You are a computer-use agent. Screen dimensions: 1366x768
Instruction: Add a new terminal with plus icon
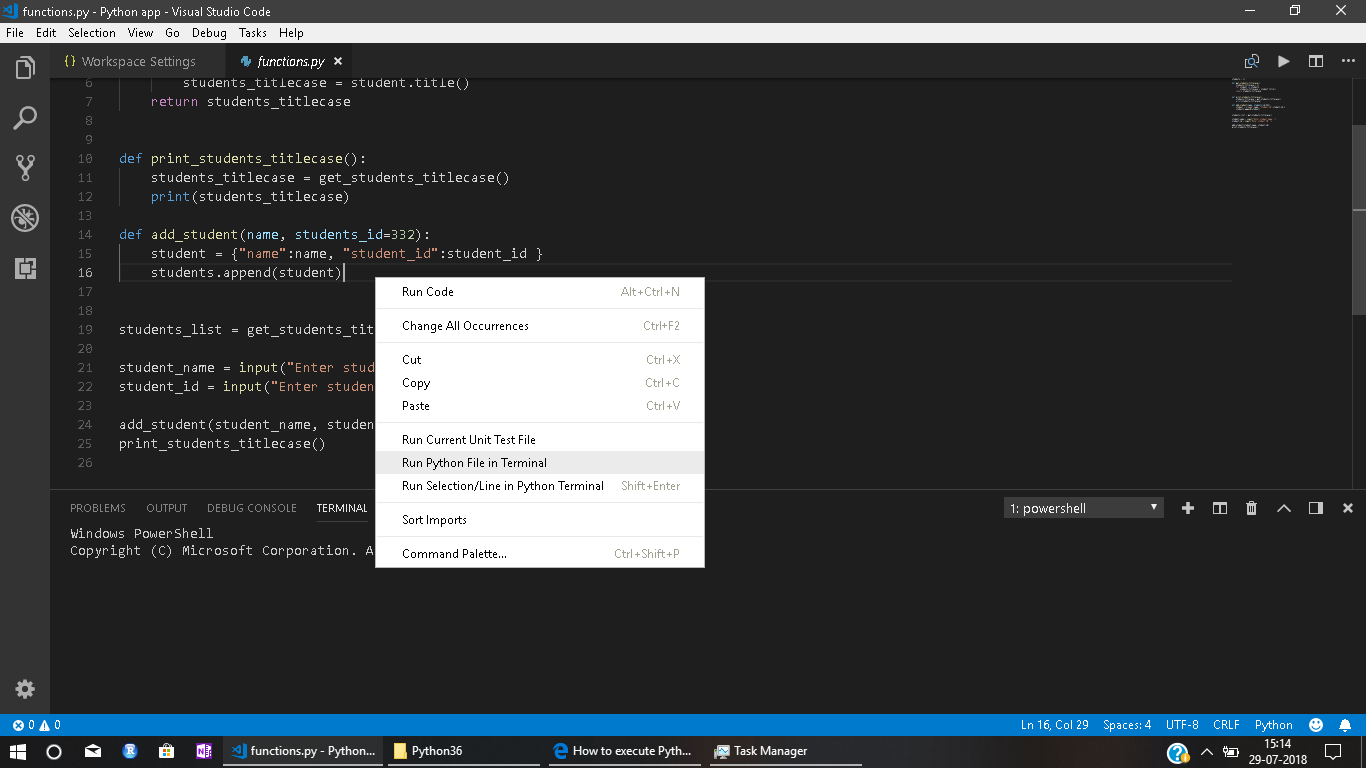[1188, 508]
